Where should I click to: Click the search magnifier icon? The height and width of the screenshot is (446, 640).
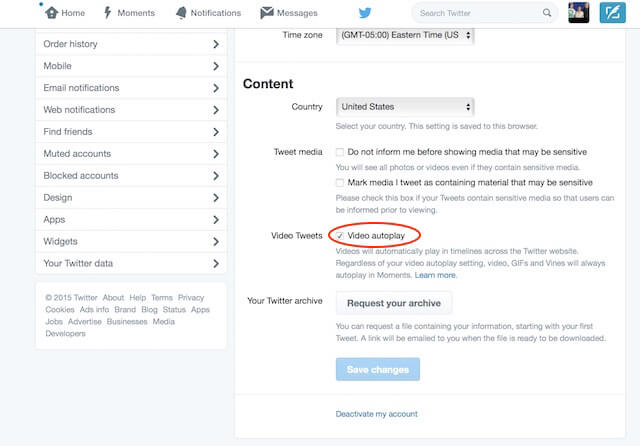tap(547, 13)
